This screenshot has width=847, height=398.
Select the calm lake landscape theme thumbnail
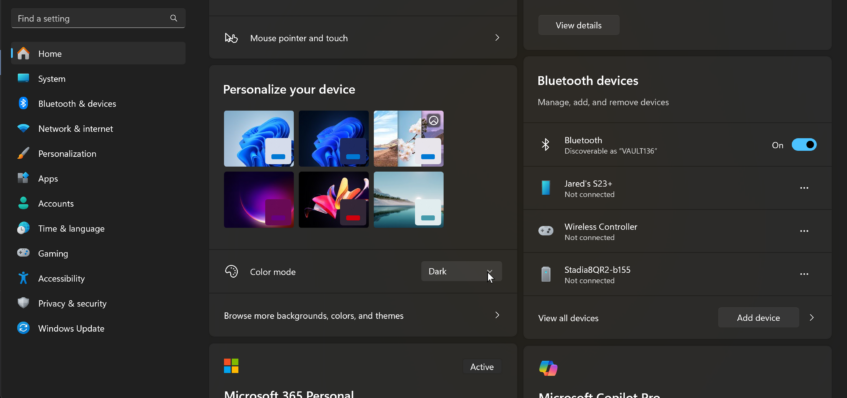click(x=408, y=200)
